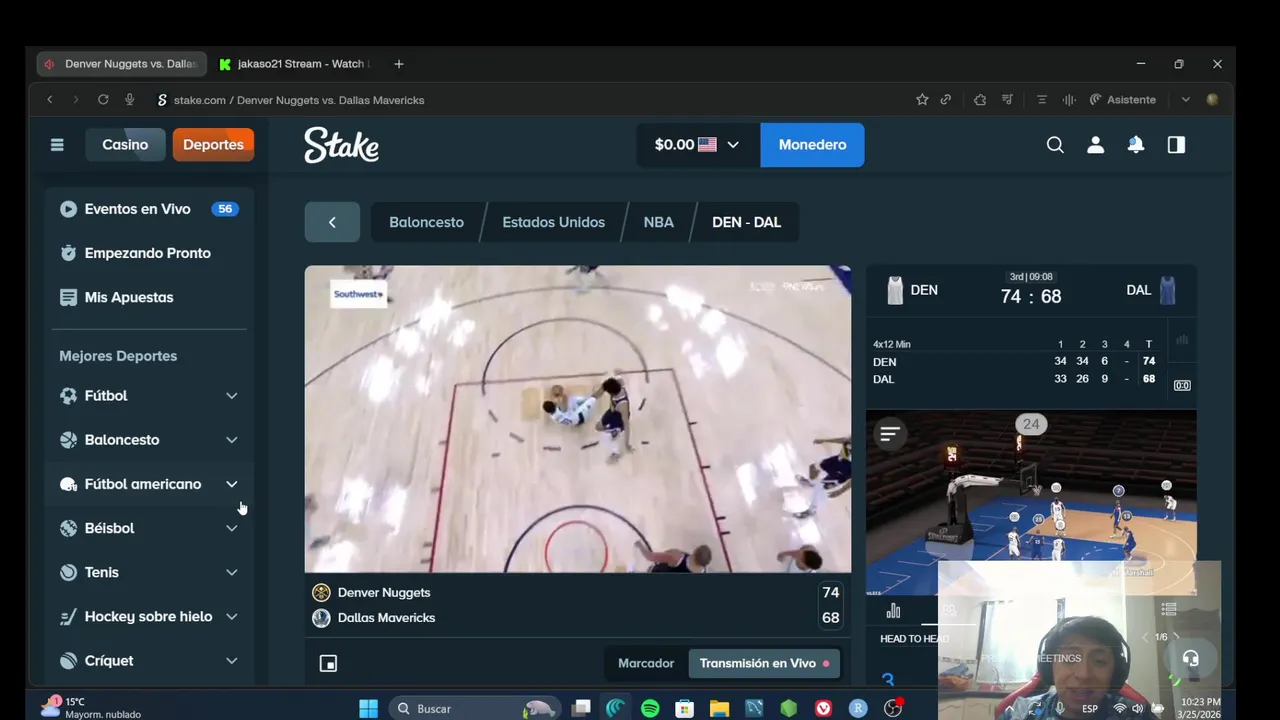Viewport: 1280px width, 720px height.
Task: Click the theater mode icon below video
Action: point(328,663)
